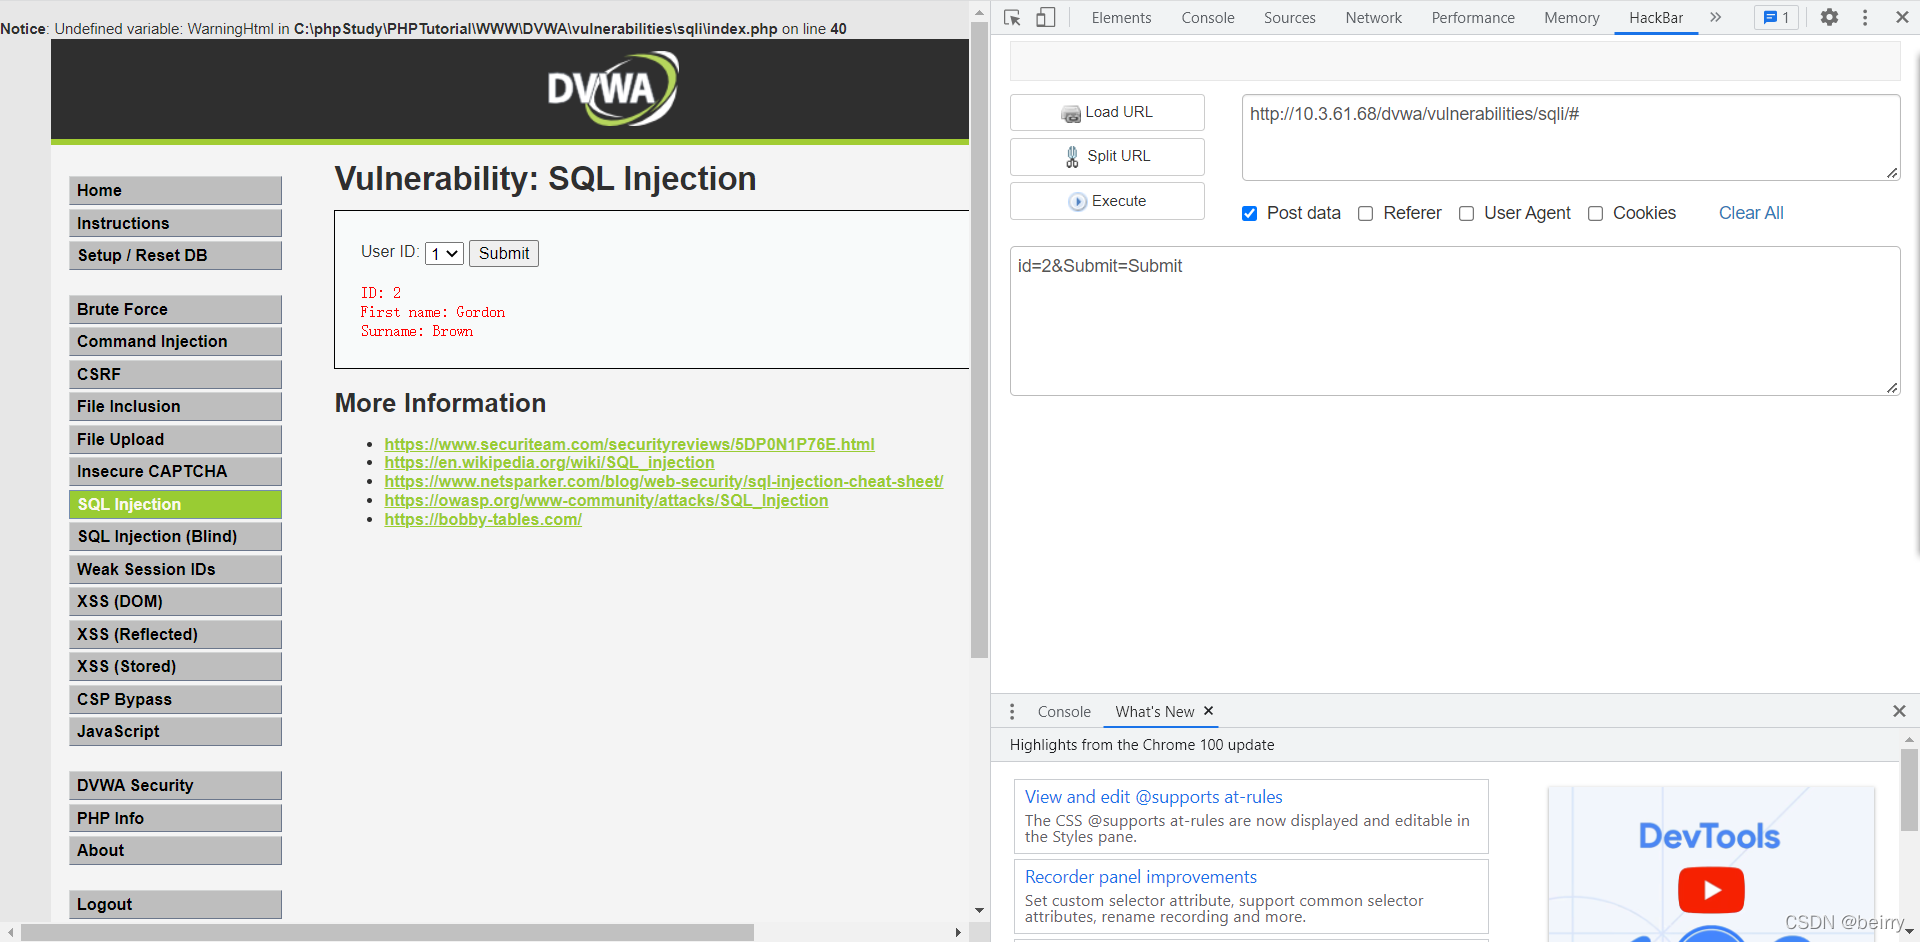Open Recorder panel improvements link
Image resolution: width=1920 pixels, height=942 pixels.
point(1140,877)
